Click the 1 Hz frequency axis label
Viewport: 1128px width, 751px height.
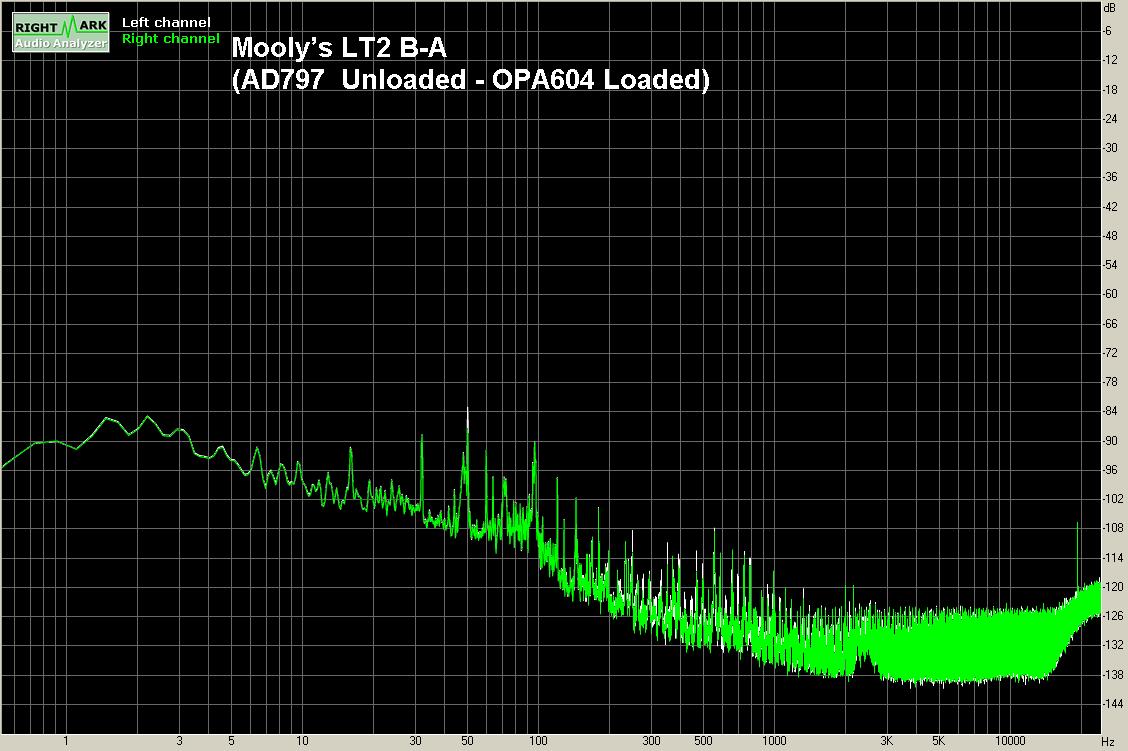coord(66,741)
